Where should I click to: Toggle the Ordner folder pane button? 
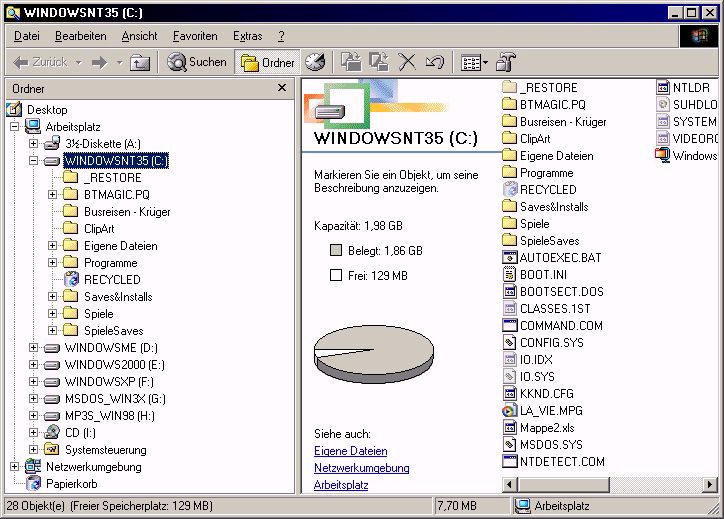[x=267, y=62]
